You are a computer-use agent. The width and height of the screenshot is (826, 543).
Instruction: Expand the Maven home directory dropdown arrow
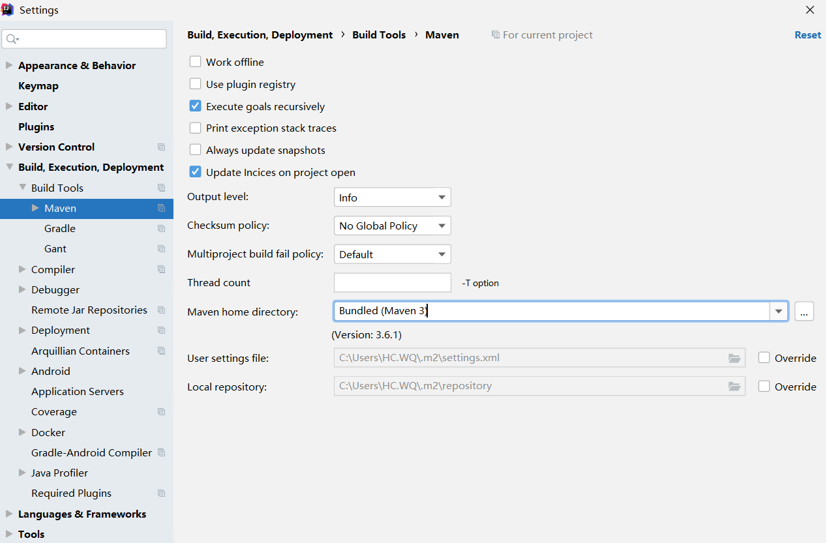click(778, 311)
